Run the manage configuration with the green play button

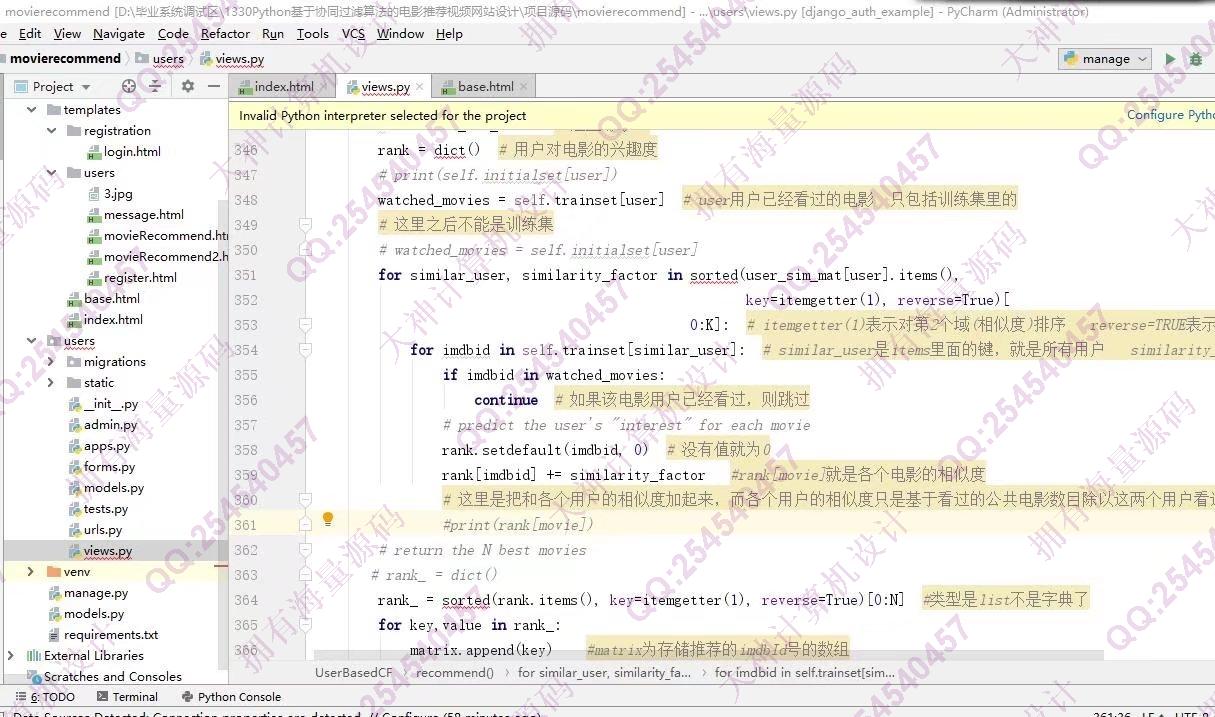click(x=1170, y=59)
